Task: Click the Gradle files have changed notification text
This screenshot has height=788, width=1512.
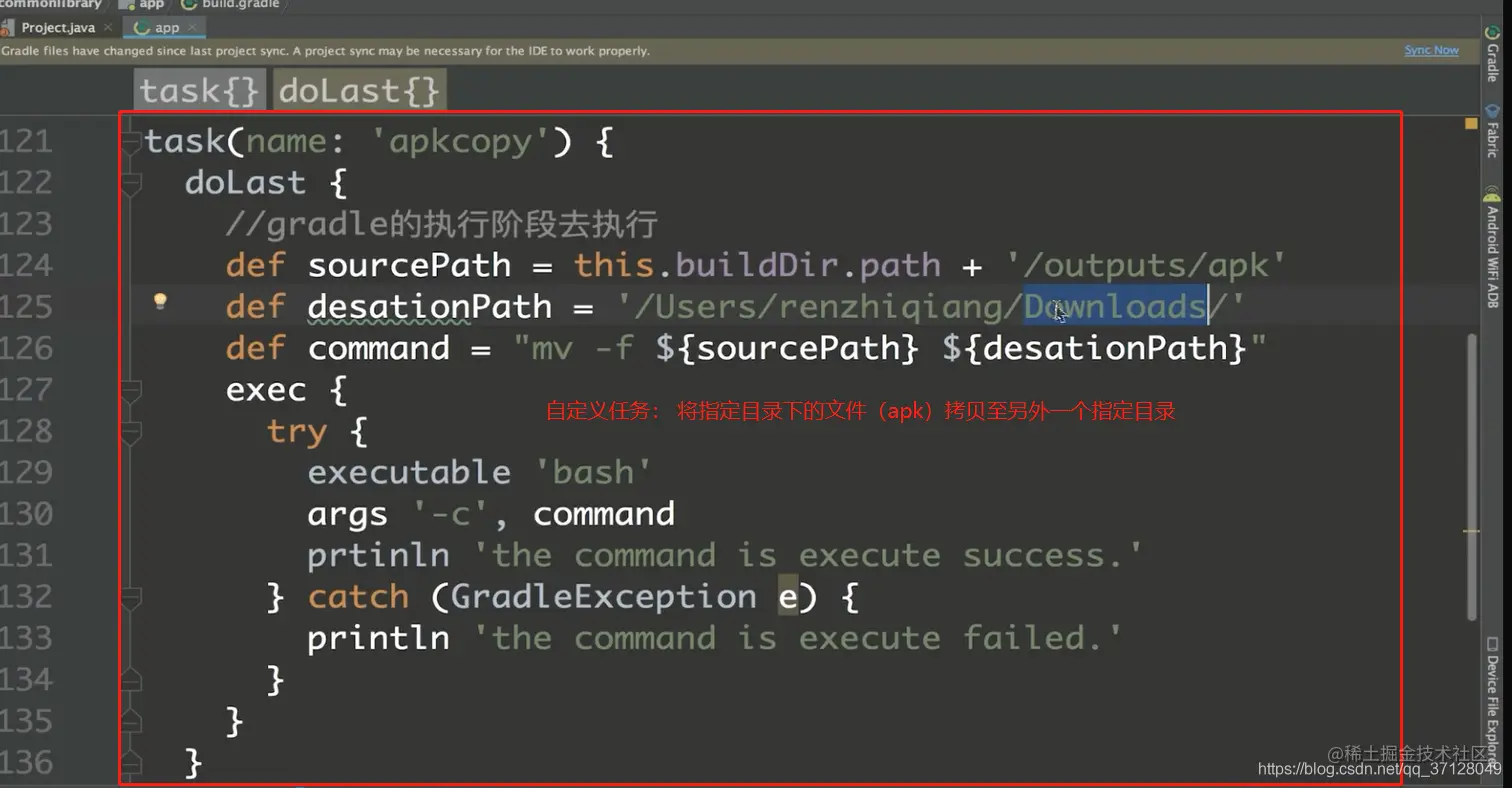Action: click(x=325, y=50)
